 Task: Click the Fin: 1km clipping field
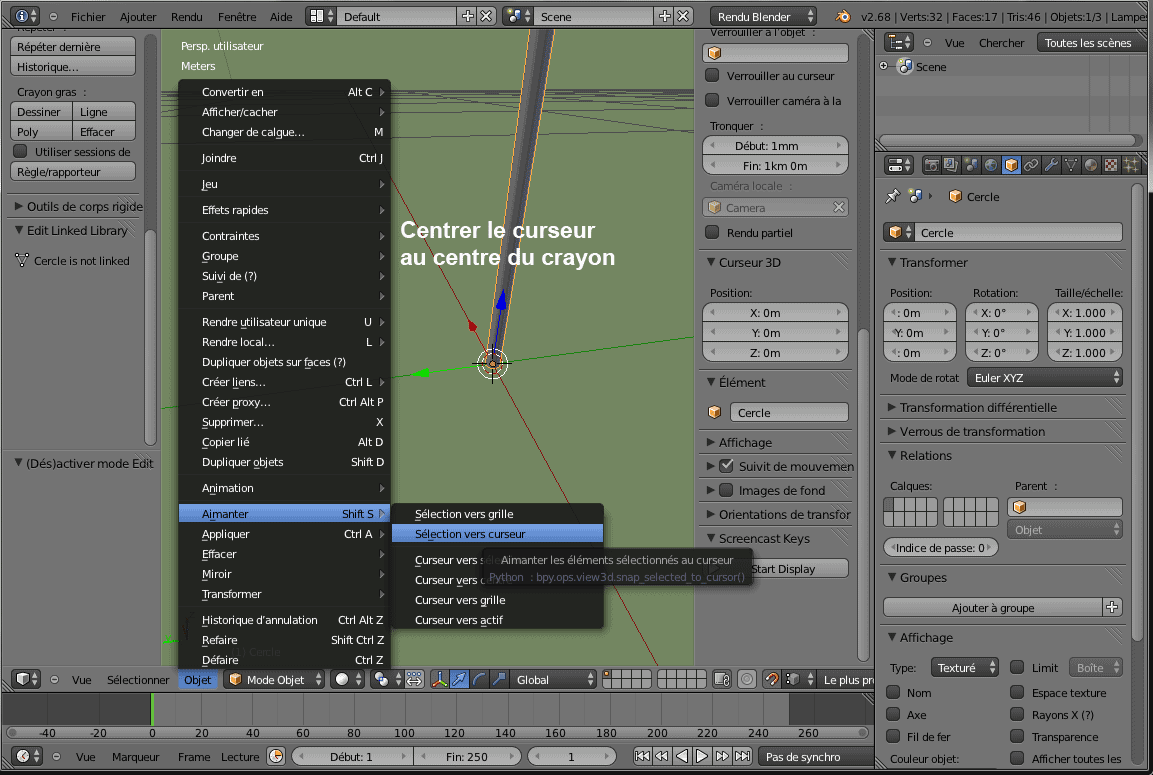pyautogui.click(x=775, y=165)
